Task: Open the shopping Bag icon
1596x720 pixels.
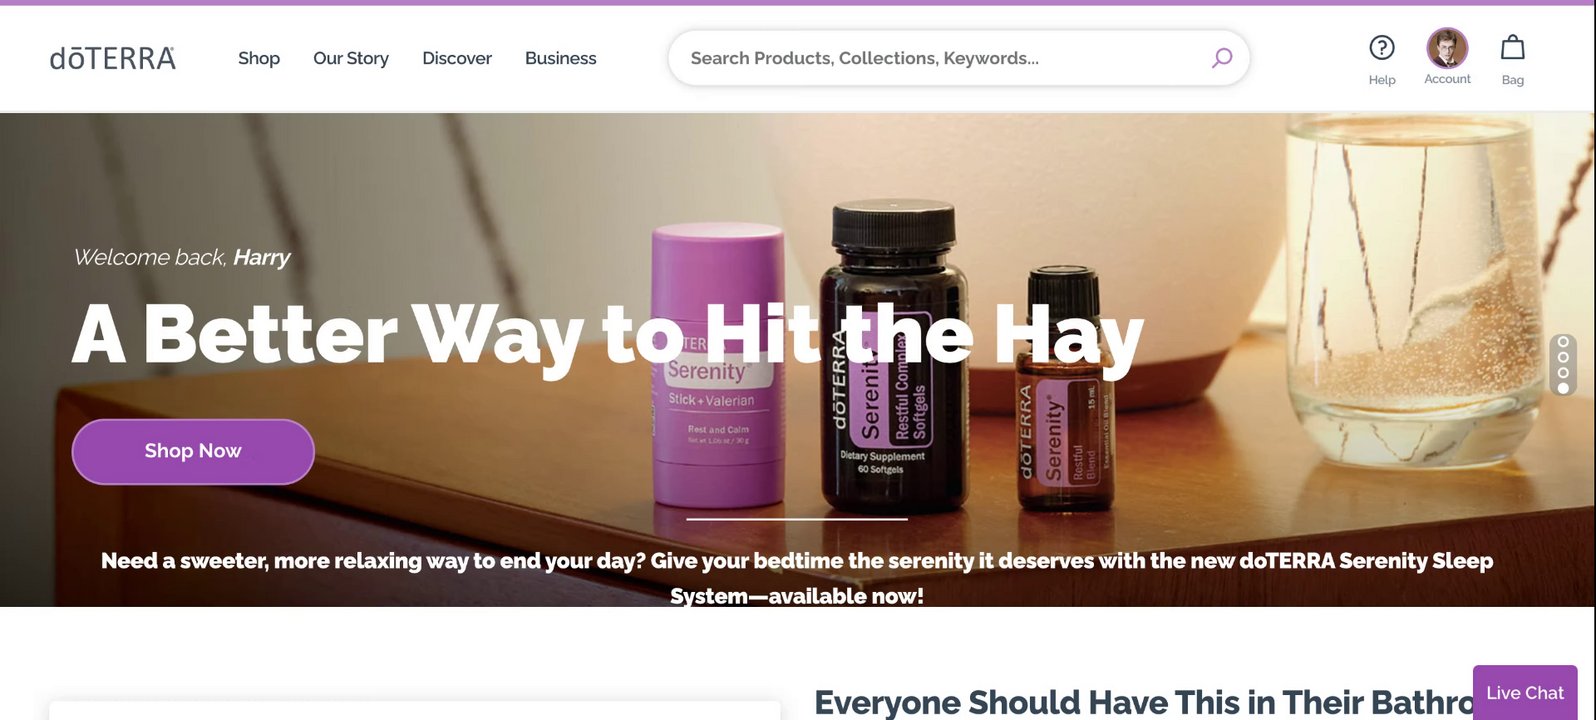Action: (1512, 47)
